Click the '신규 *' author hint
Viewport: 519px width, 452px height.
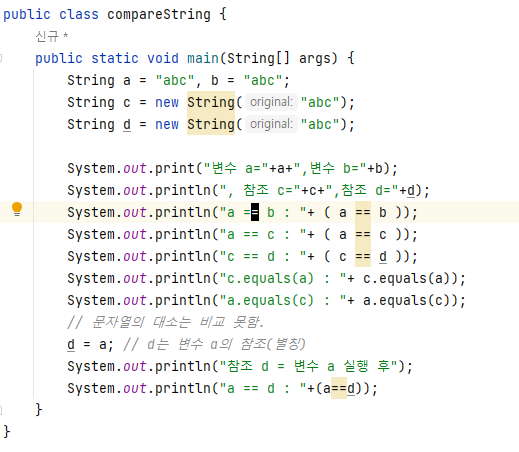51,36
